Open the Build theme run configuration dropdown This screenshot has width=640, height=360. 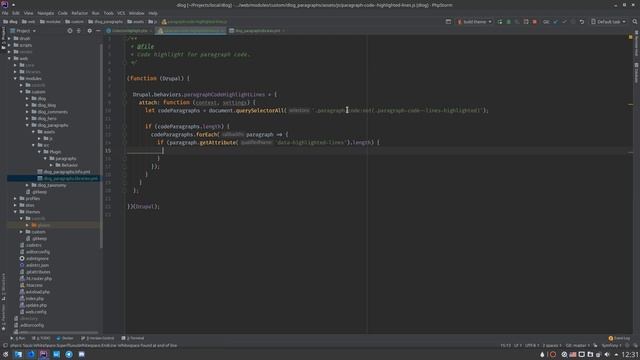pyautogui.click(x=475, y=22)
